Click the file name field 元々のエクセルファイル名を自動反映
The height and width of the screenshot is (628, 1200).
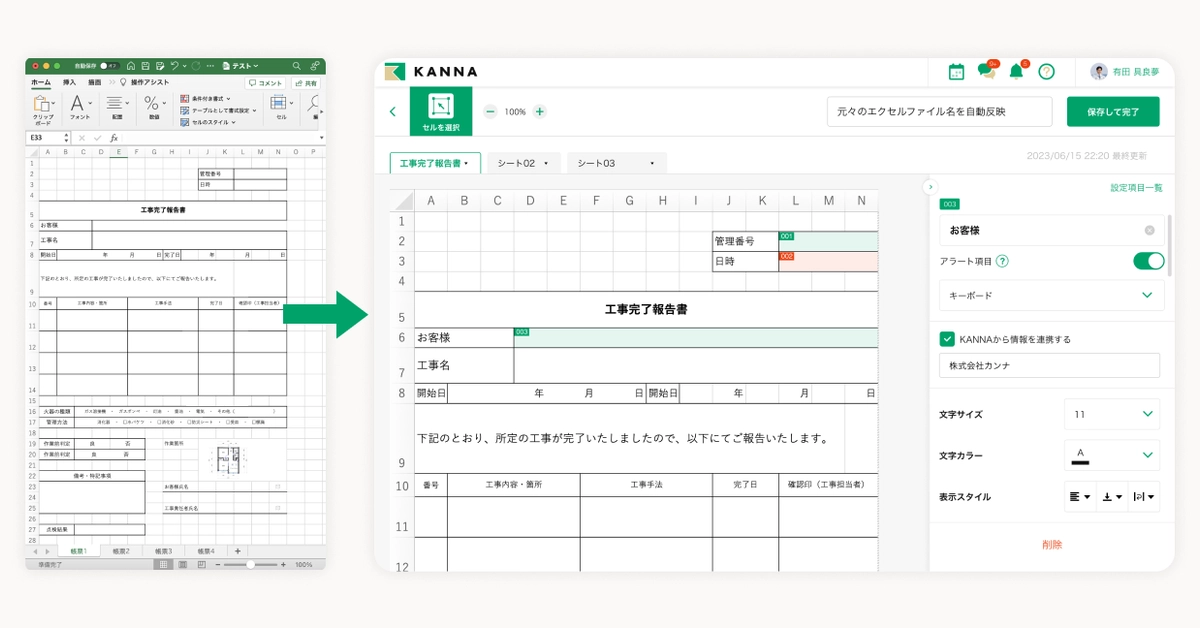[x=940, y=112]
